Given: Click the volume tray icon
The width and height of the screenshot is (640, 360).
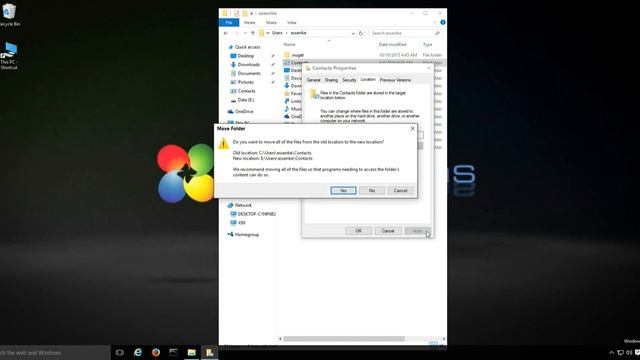Looking at the screenshot, I should pos(629,353).
